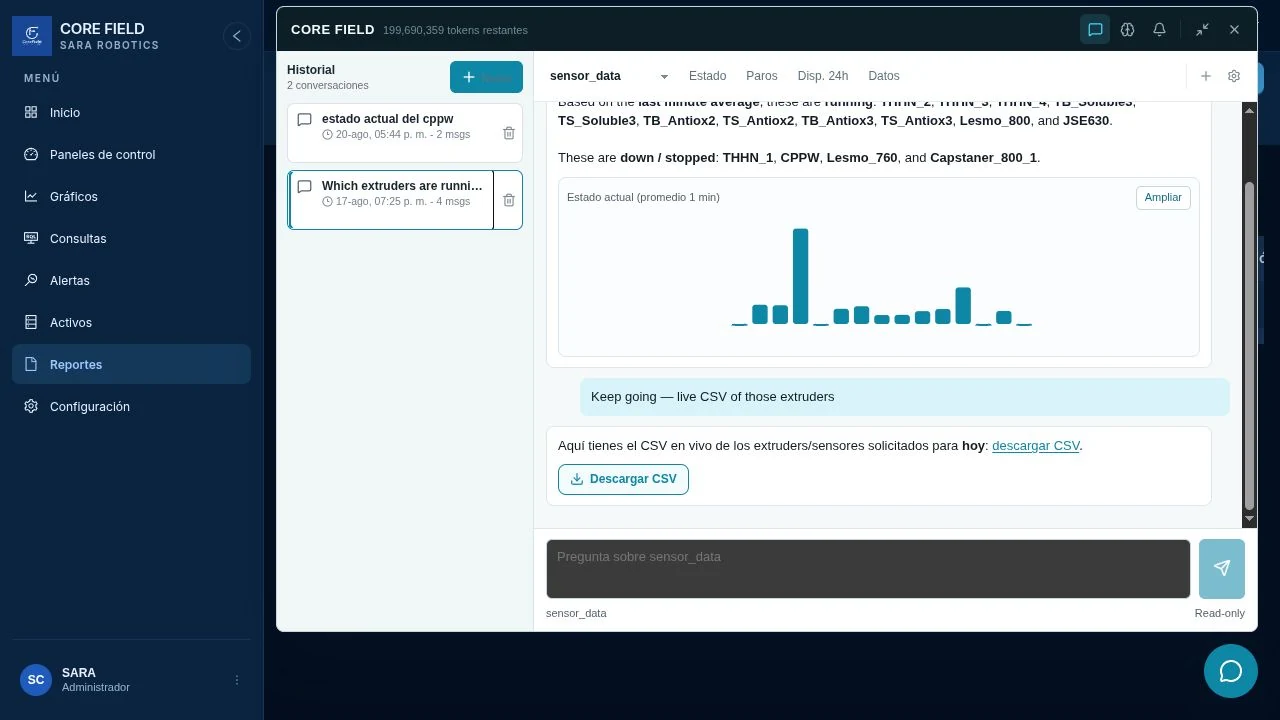Screen dimensions: 1280x720
Task: Expand the sensor_data dropdown
Action: [x=609, y=76]
